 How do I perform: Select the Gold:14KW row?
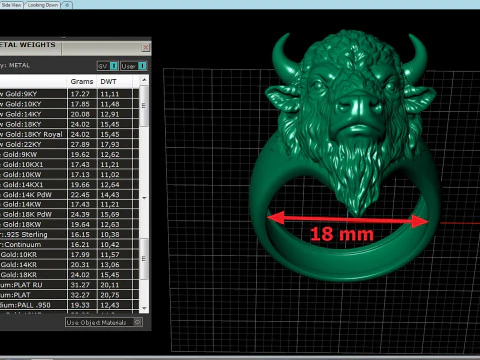pyautogui.click(x=69, y=204)
